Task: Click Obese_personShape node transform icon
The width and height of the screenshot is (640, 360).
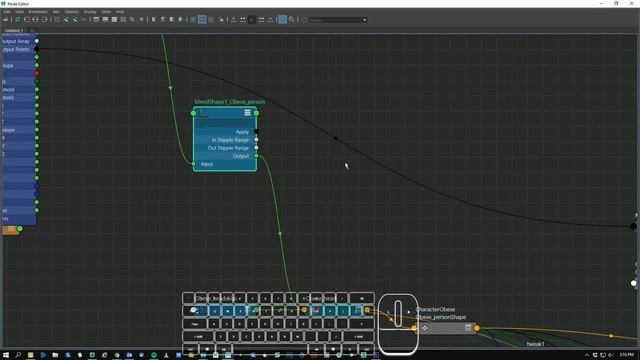Action: tap(424, 328)
